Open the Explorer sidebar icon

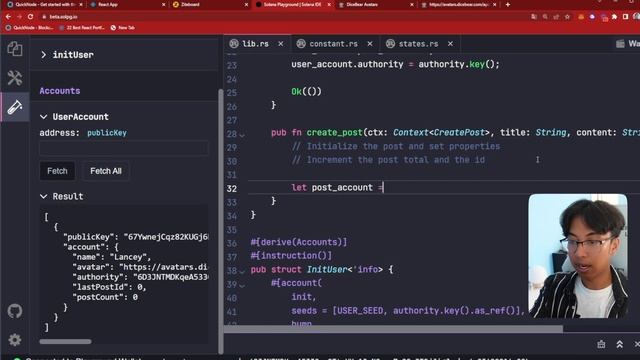click(15, 49)
